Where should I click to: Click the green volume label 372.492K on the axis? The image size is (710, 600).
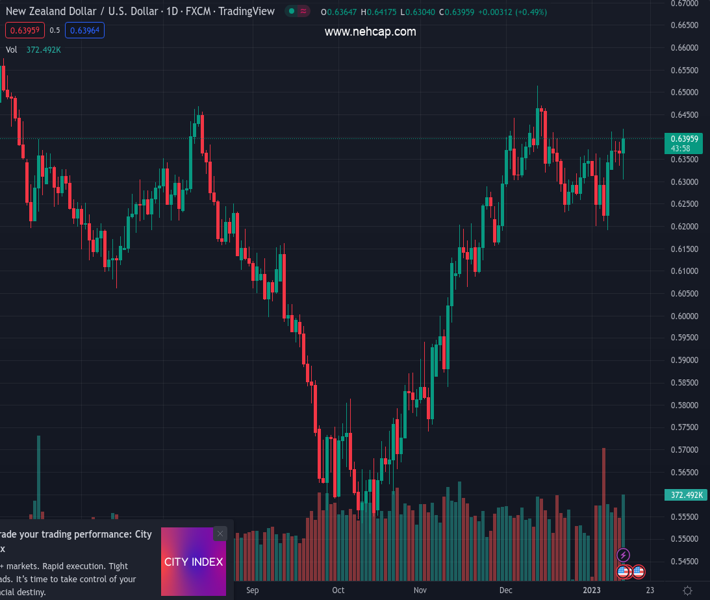tap(685, 495)
